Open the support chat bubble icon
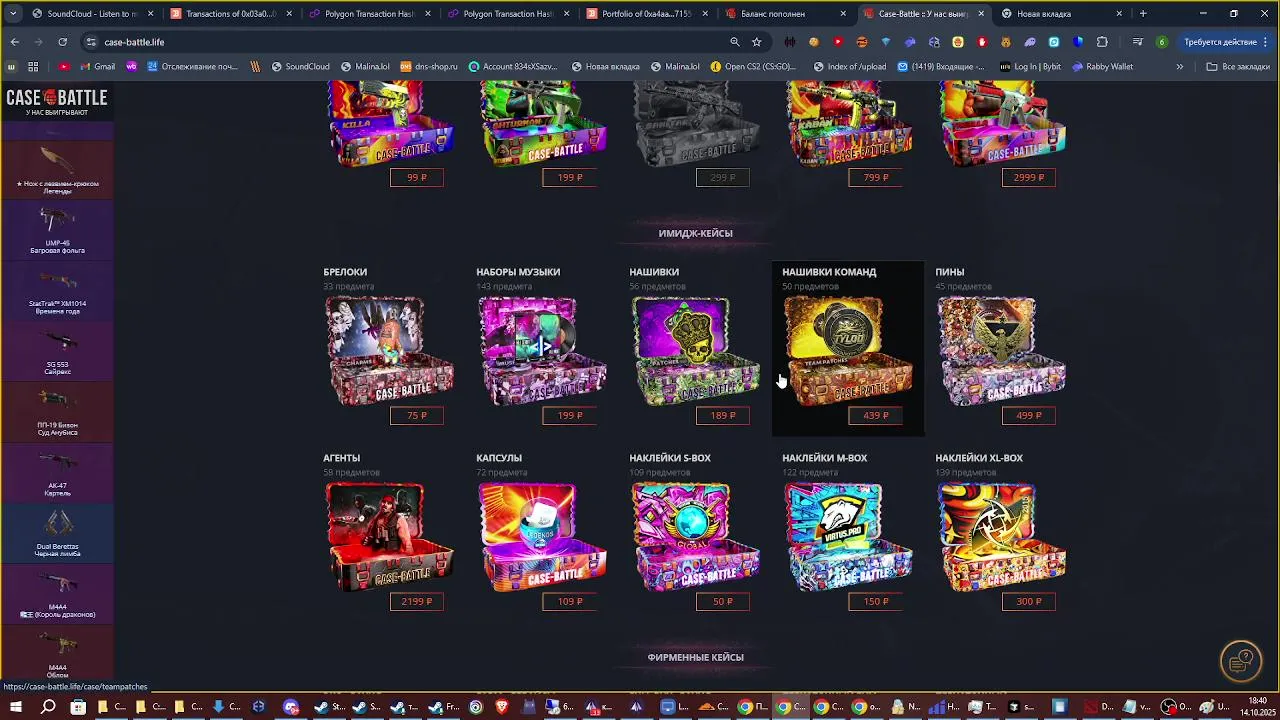Screen dimensions: 1280x720 [x=1241, y=660]
